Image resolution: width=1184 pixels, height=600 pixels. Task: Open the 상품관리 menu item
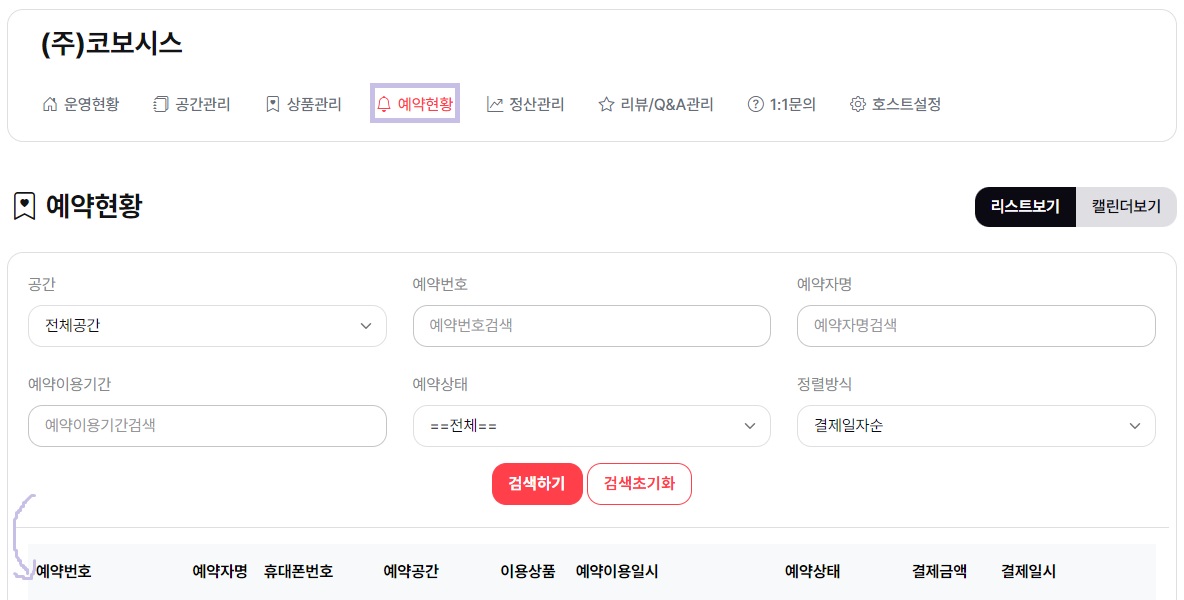(314, 104)
